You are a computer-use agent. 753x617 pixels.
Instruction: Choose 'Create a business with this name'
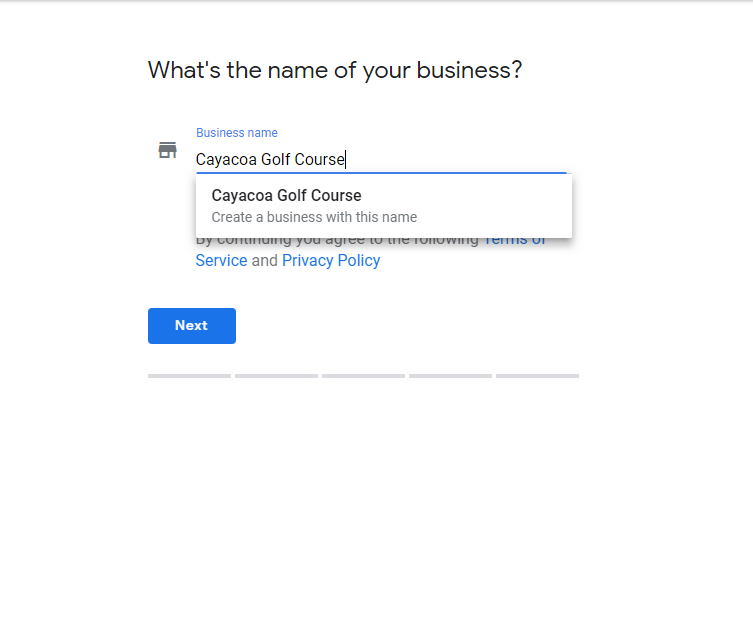pos(314,217)
